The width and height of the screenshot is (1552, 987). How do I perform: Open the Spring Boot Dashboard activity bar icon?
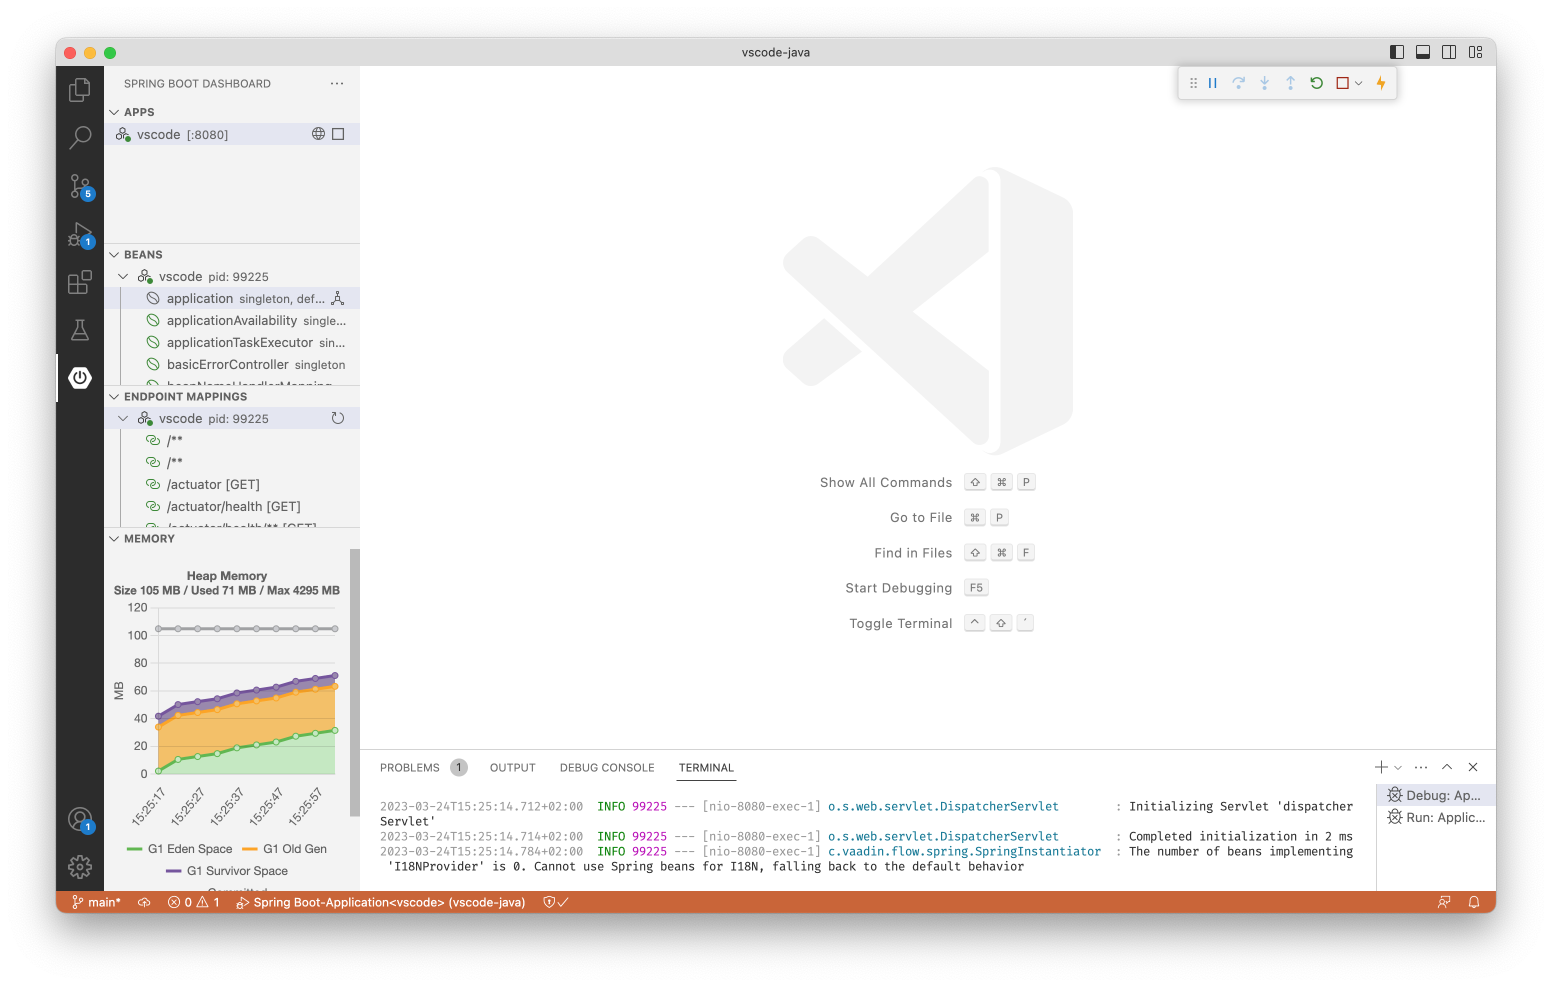coord(80,377)
